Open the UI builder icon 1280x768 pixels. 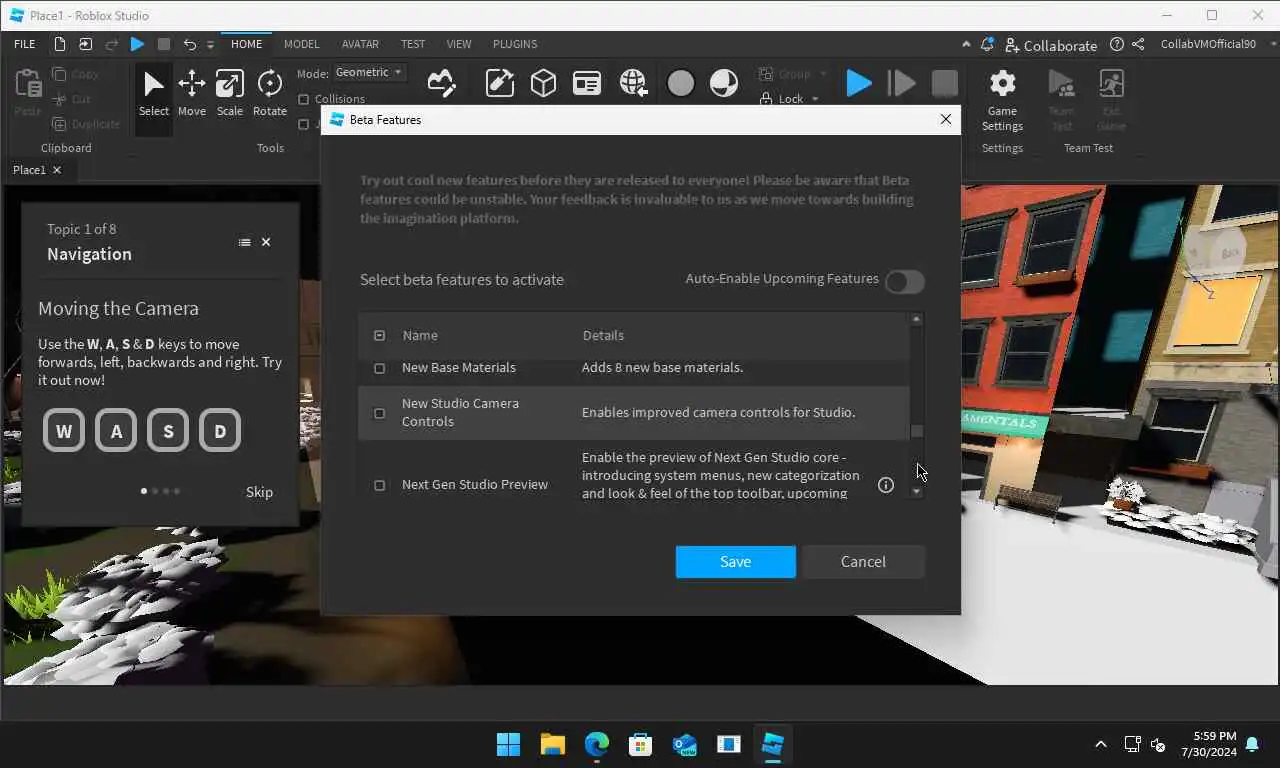pyautogui.click(x=586, y=83)
